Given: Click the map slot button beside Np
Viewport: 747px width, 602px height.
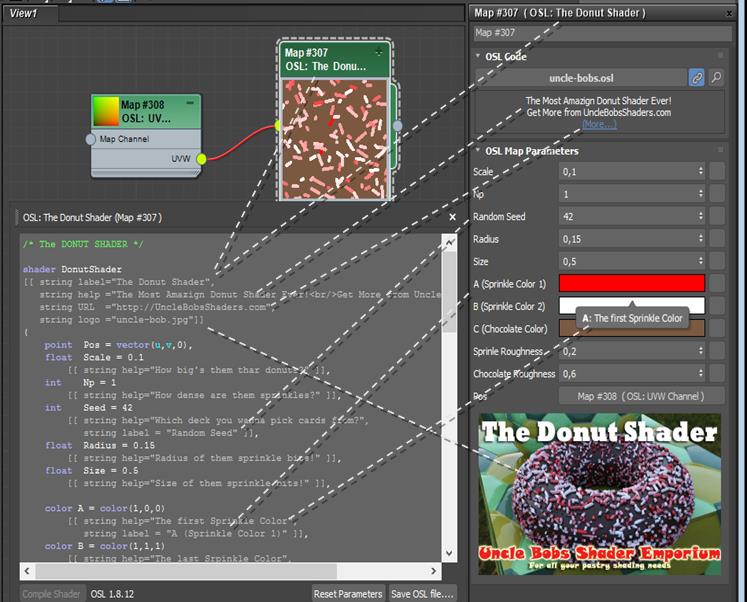Looking at the screenshot, I should 717,193.
